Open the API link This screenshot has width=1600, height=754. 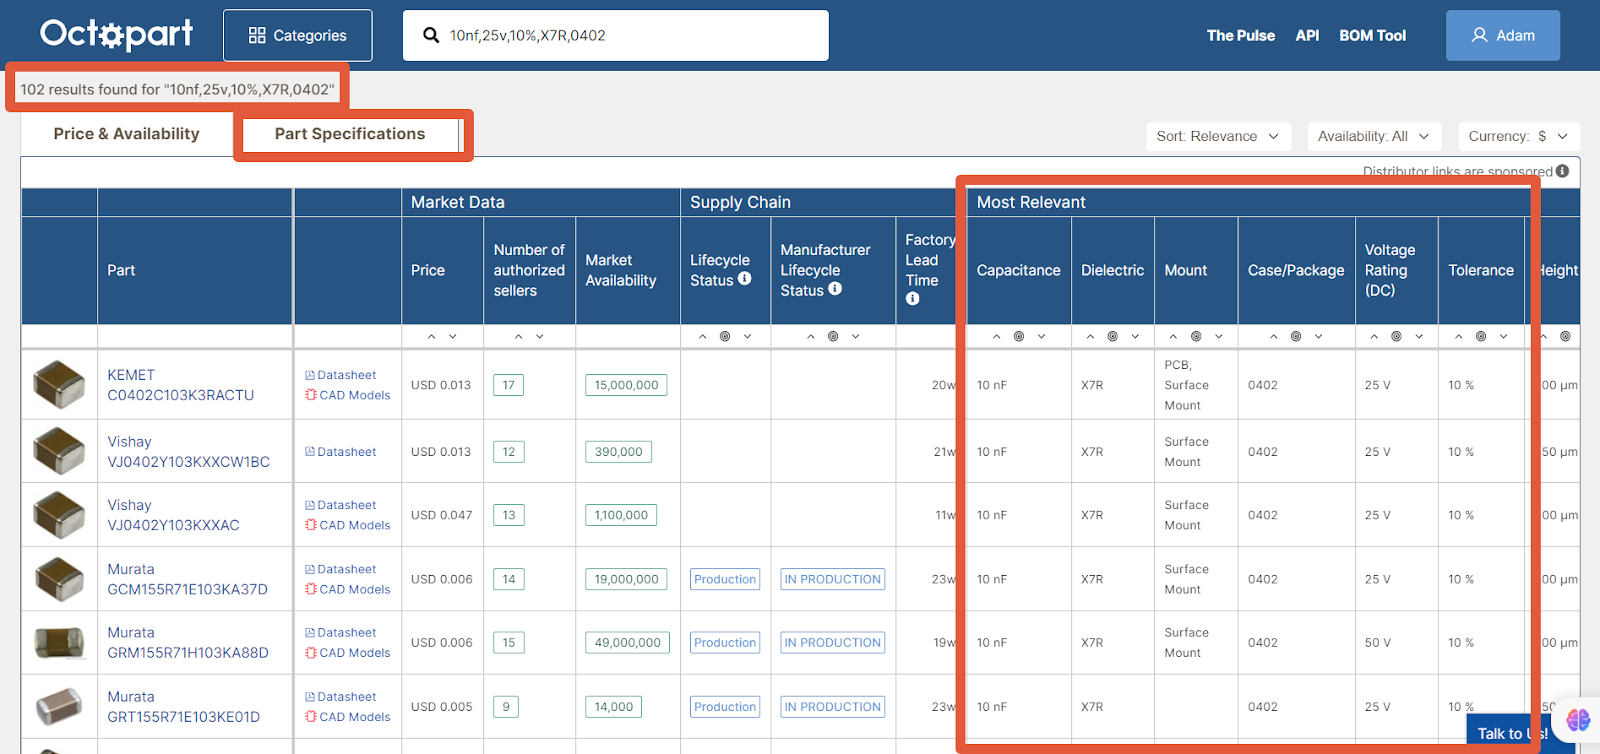[1307, 35]
